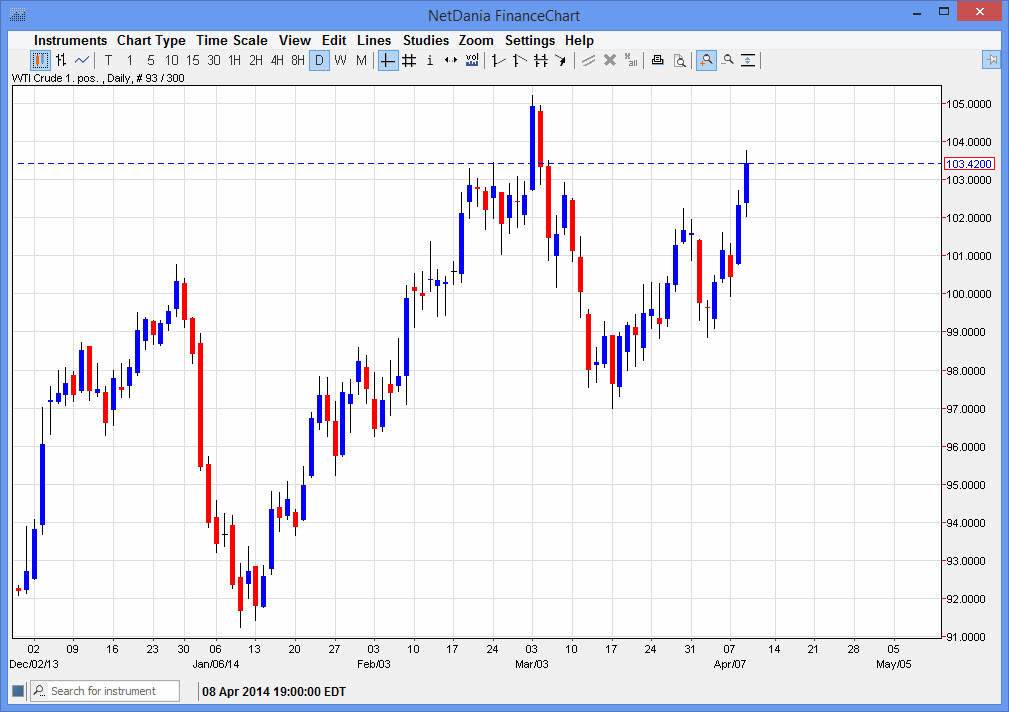Toggle the zoom in magnifier mode

point(706,60)
